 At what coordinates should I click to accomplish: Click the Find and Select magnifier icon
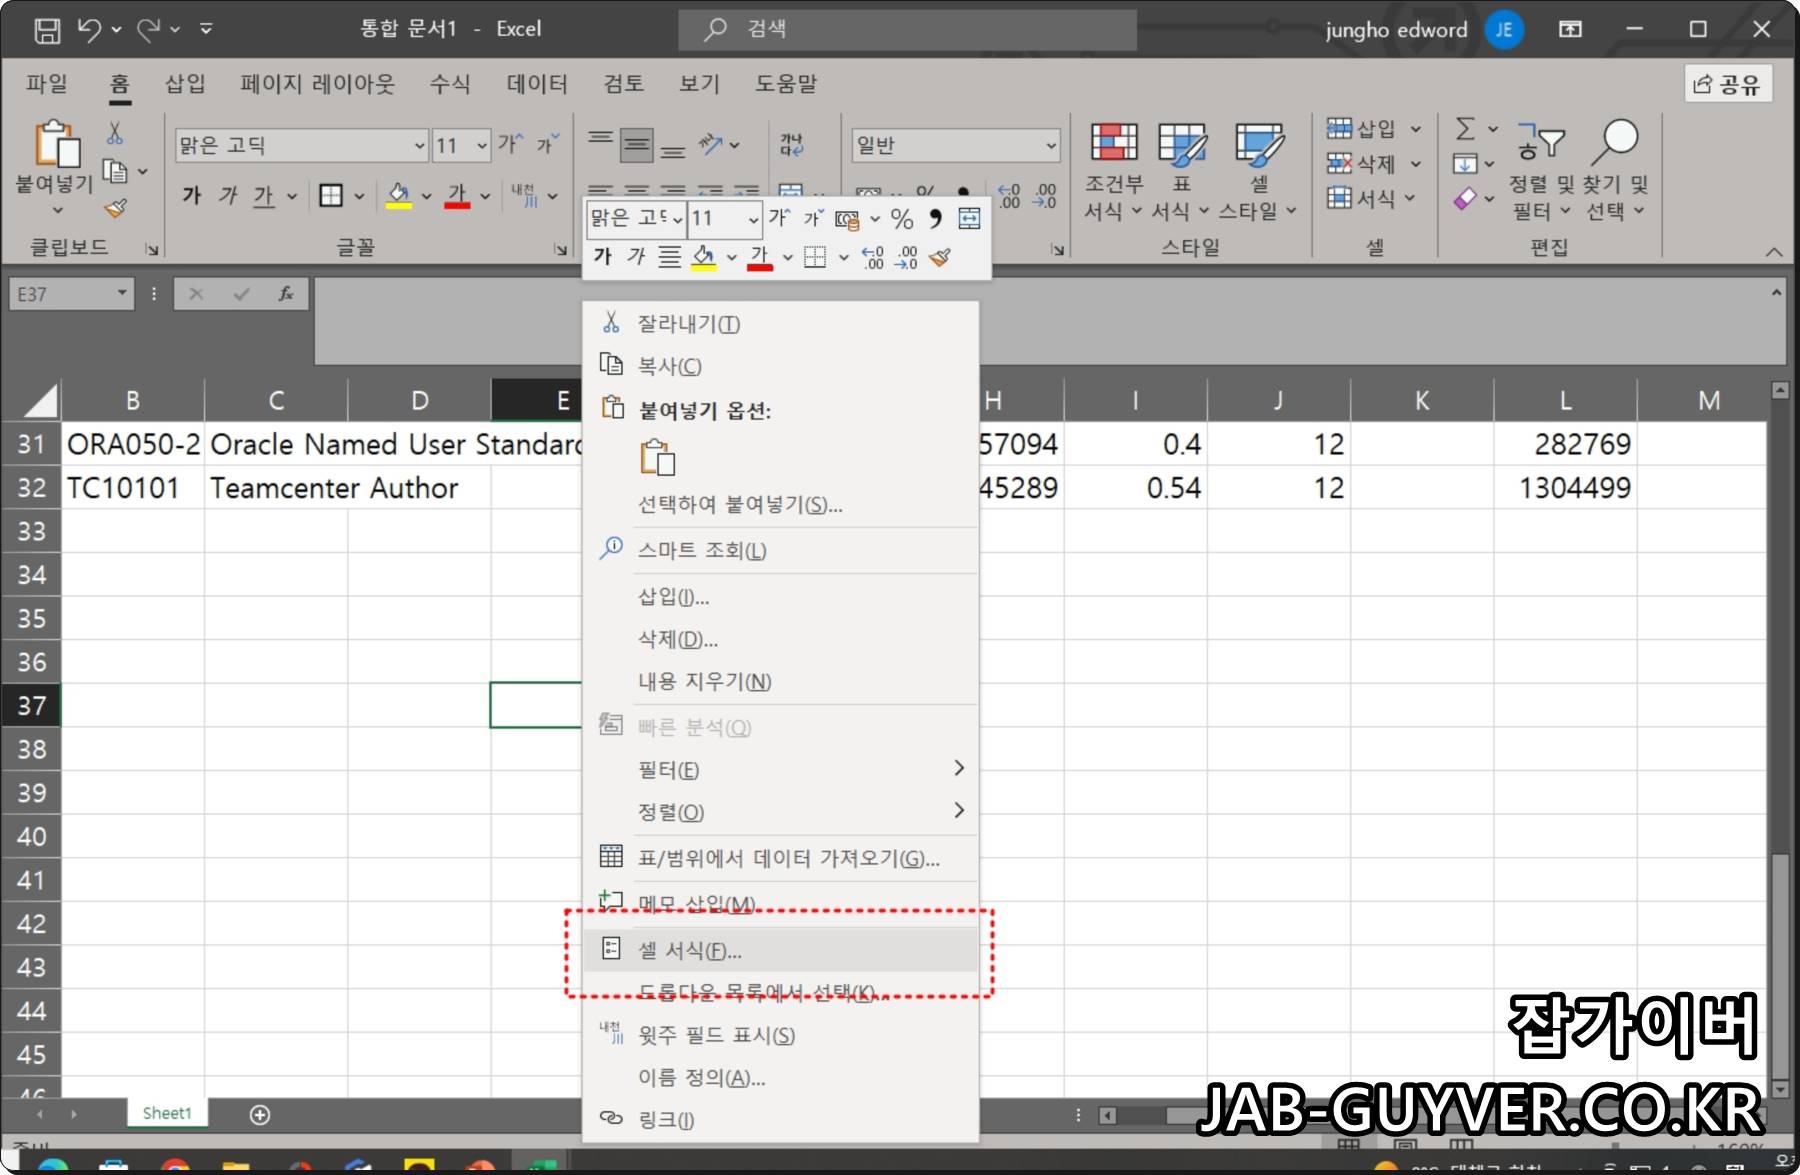(1615, 142)
